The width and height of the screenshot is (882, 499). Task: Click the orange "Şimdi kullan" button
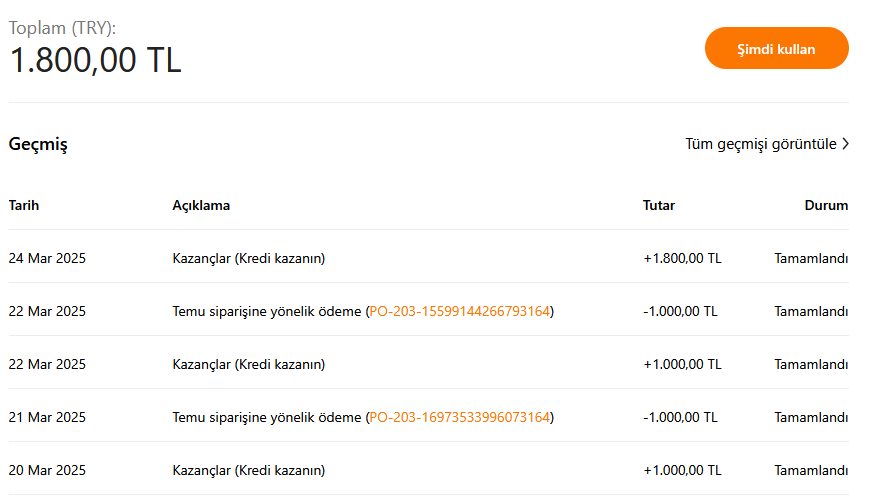coord(776,48)
